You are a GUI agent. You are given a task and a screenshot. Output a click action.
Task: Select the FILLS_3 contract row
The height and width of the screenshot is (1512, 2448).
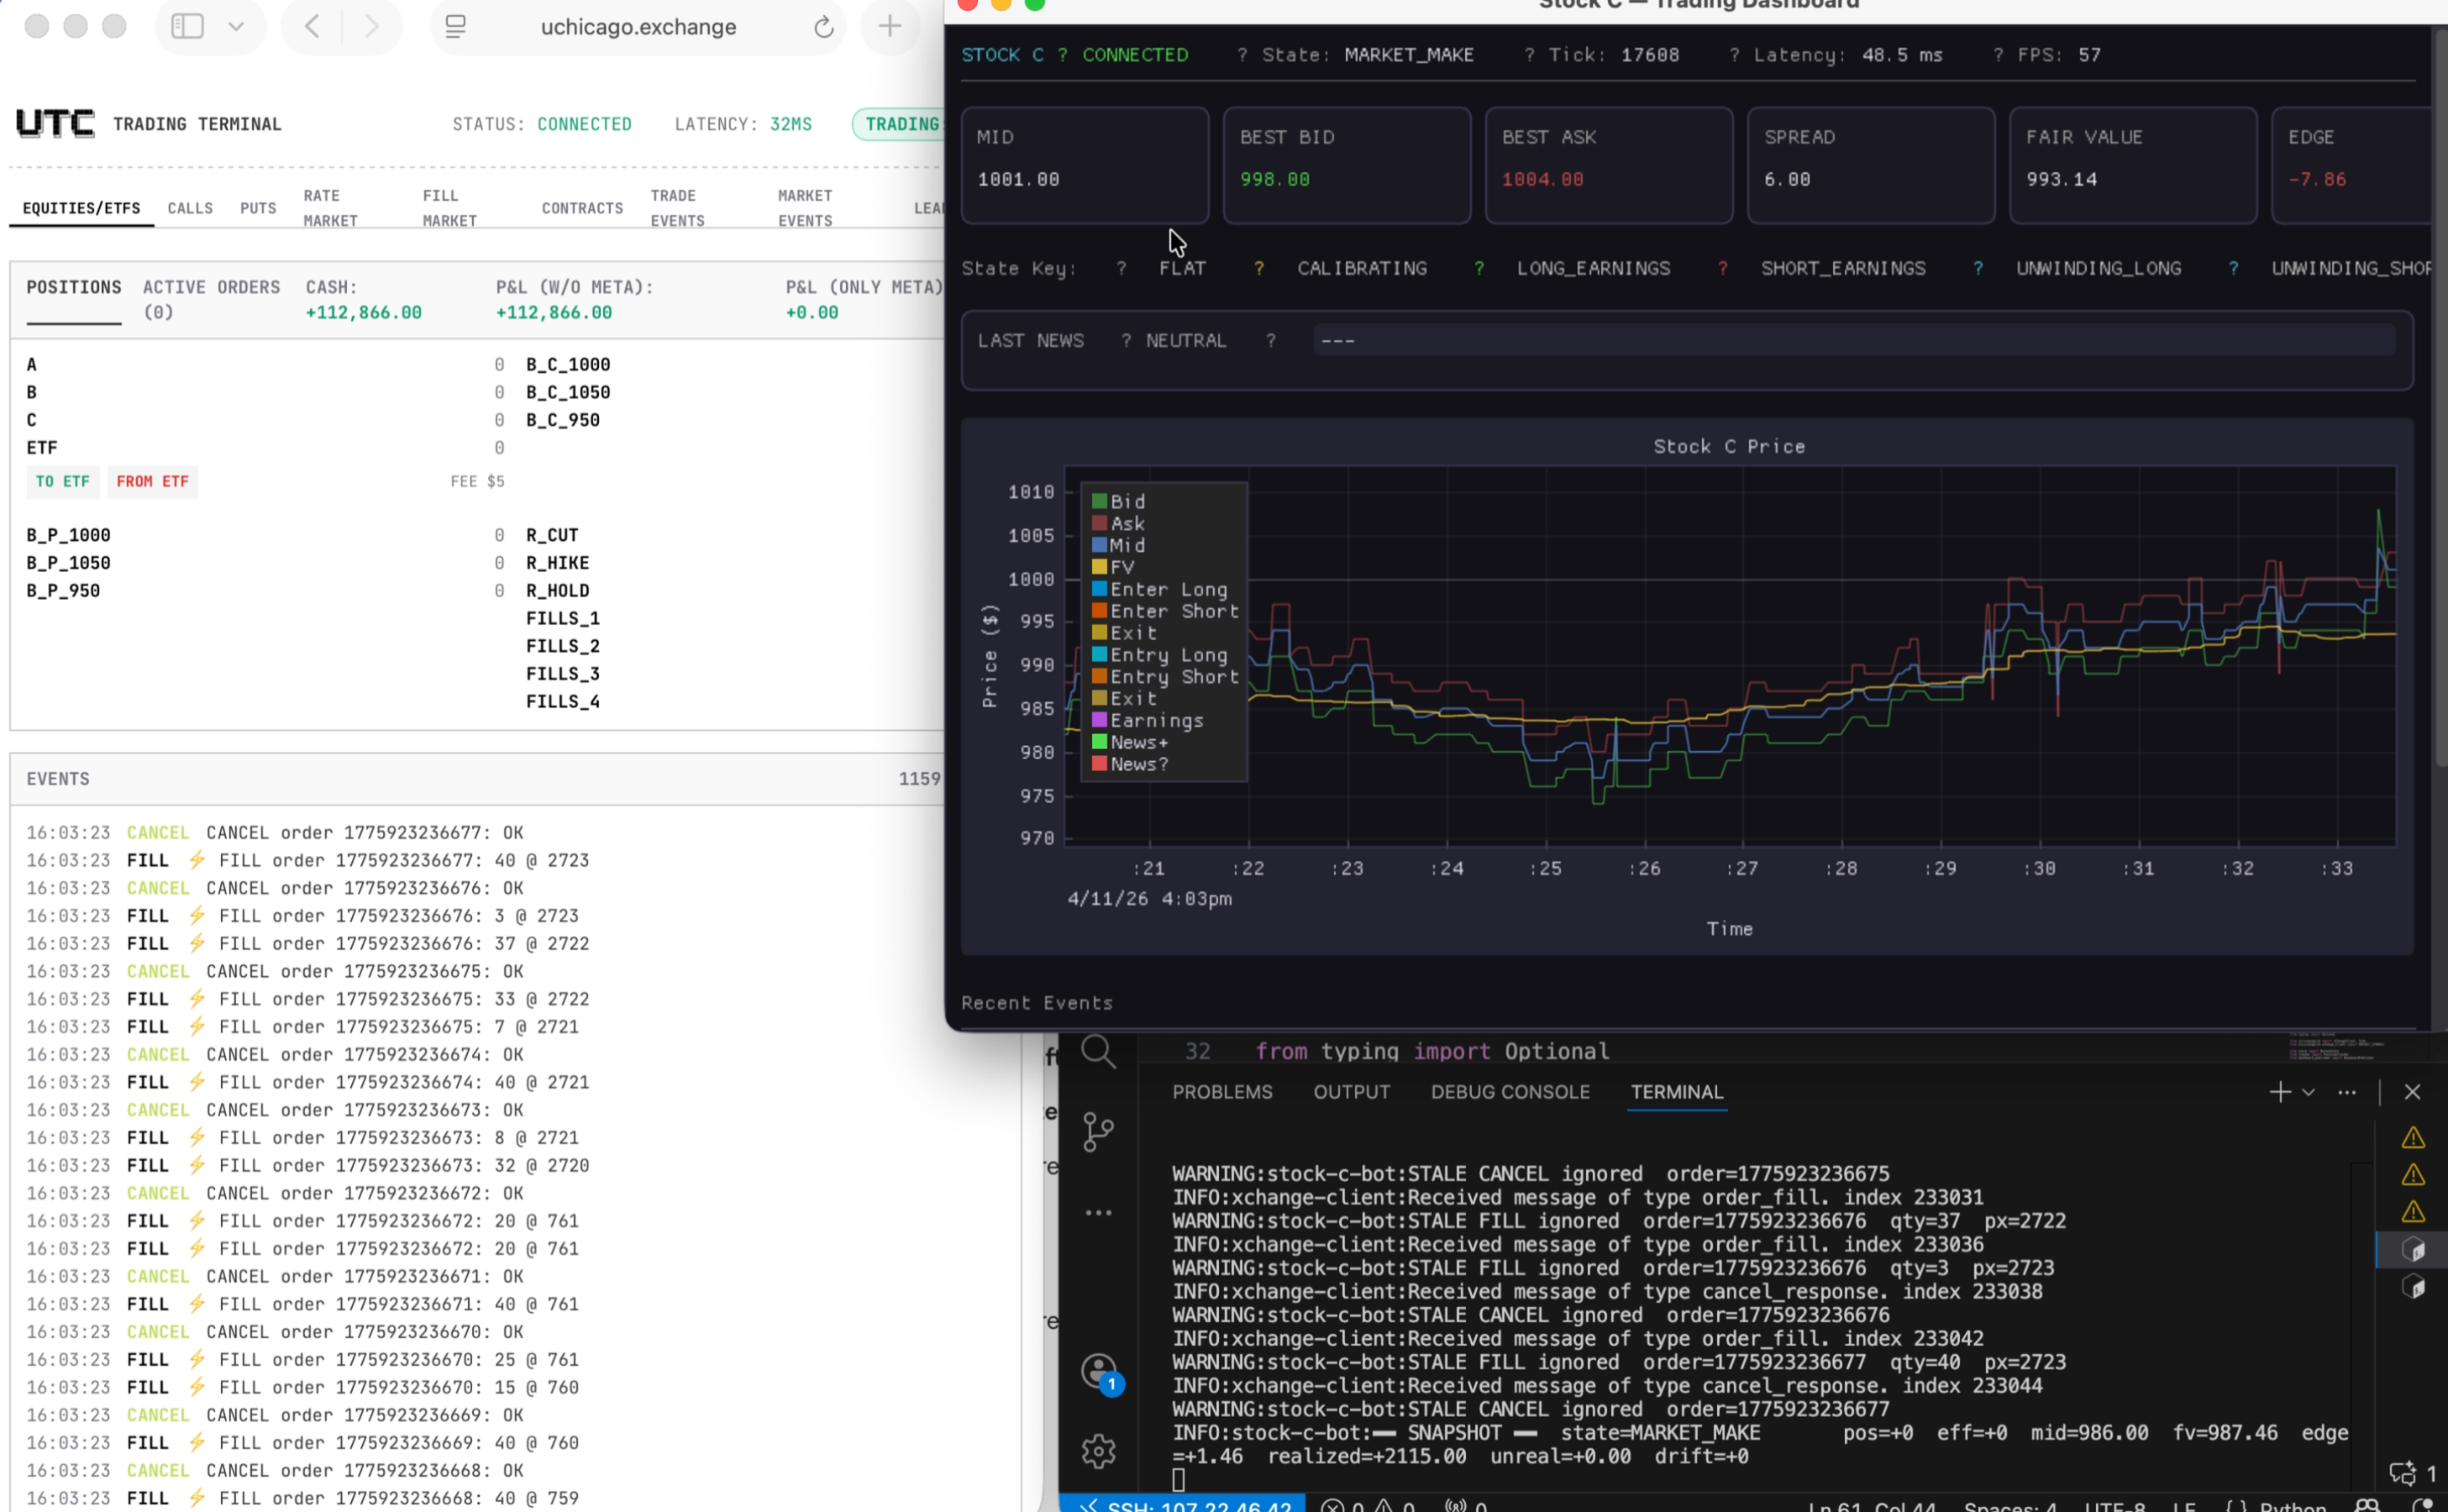point(563,674)
